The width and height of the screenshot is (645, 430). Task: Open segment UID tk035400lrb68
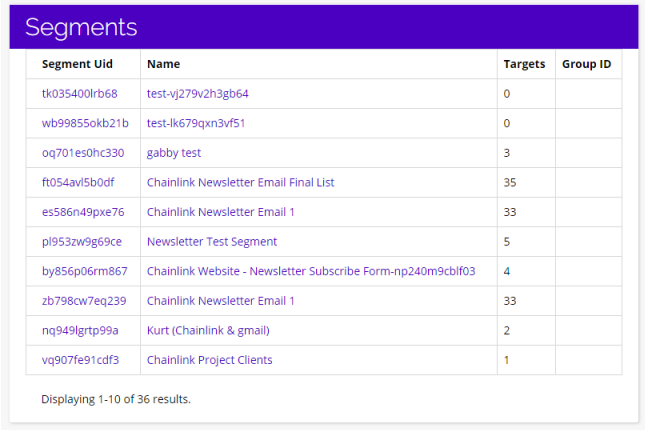coord(79,94)
